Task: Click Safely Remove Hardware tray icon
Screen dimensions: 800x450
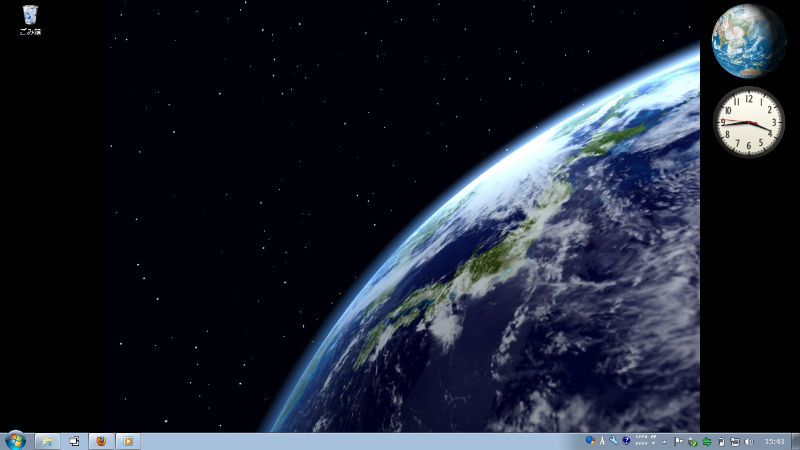Action: tap(692, 442)
